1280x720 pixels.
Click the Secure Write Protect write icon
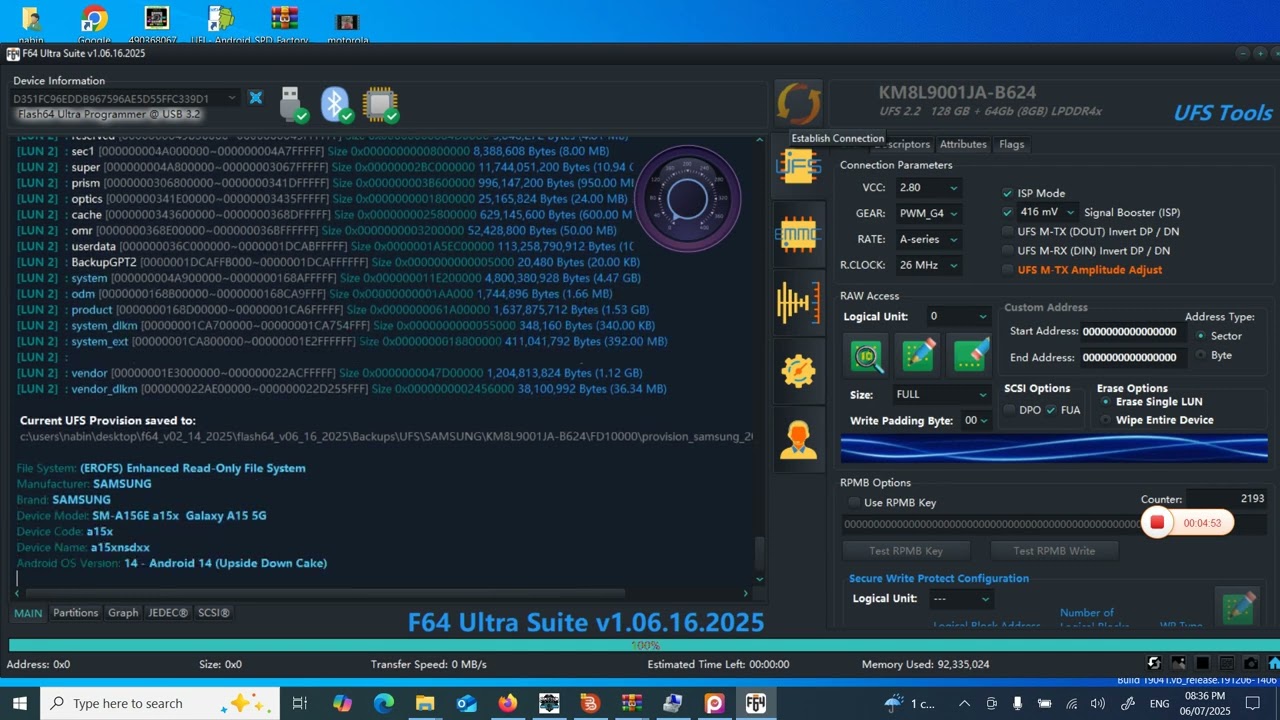click(1238, 606)
